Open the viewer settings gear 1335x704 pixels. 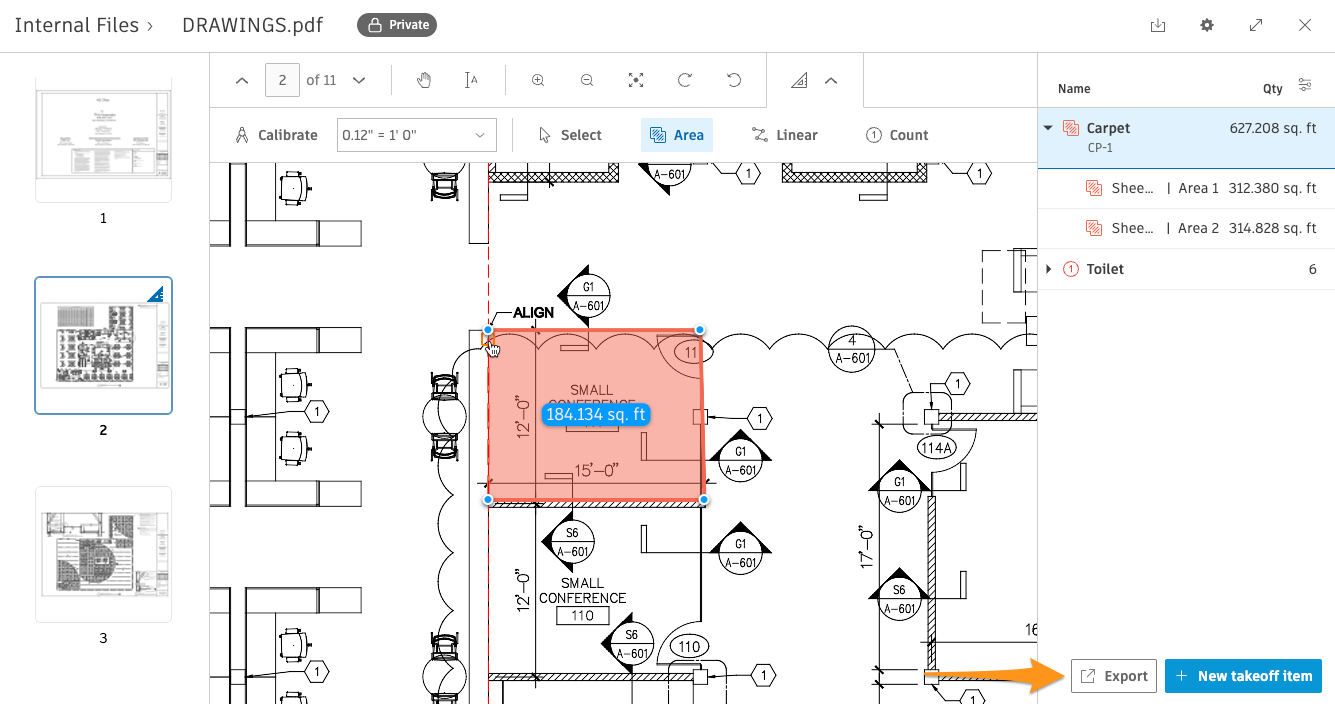(1207, 25)
